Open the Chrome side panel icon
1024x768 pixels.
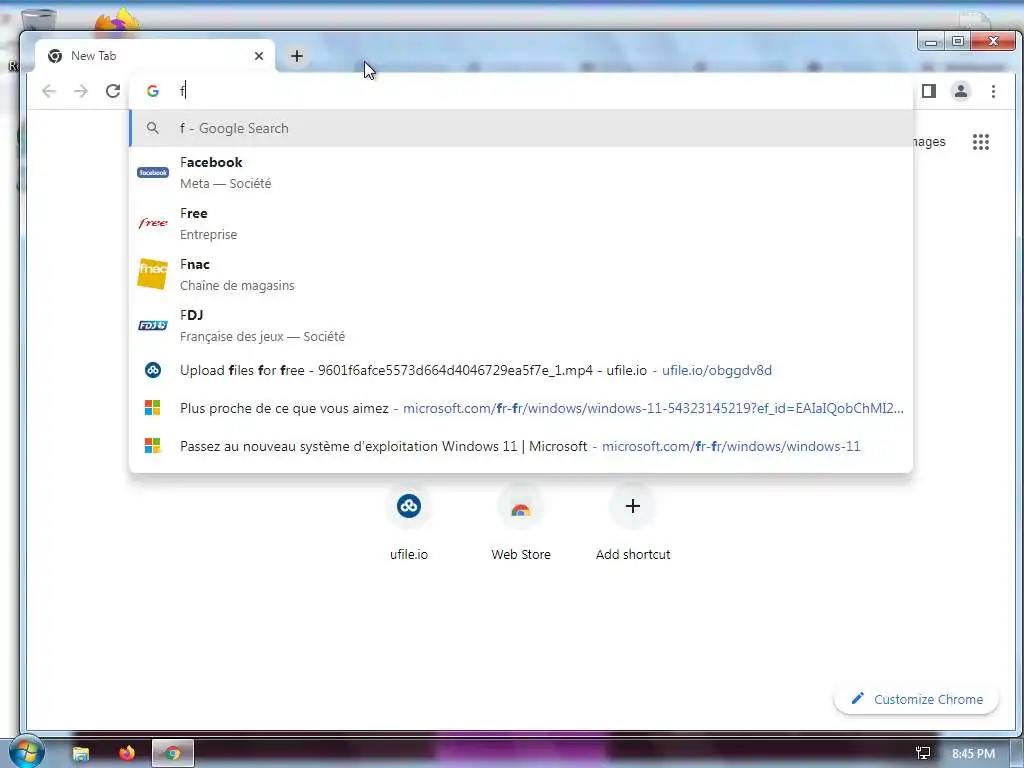click(x=929, y=91)
